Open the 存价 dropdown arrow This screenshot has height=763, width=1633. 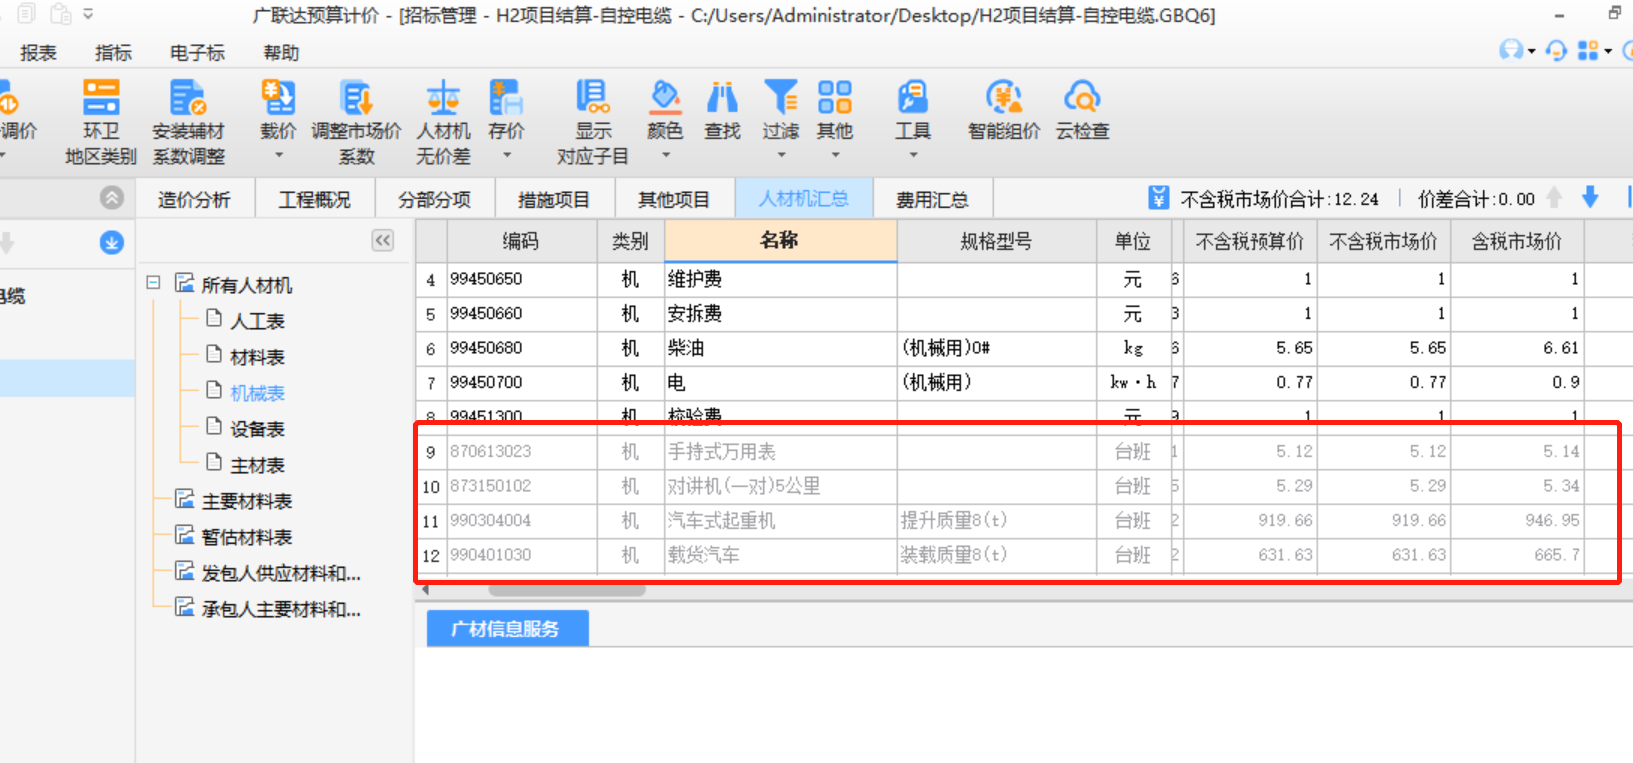[x=506, y=155]
